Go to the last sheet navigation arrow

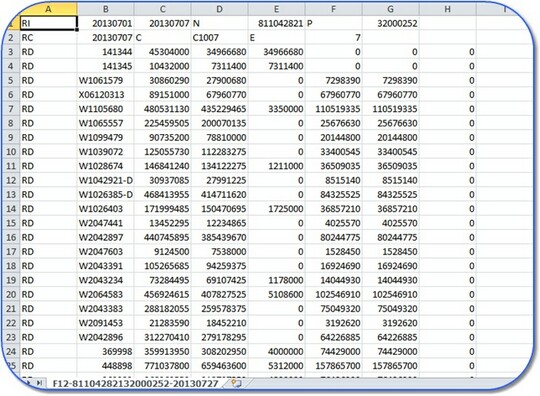point(40,383)
